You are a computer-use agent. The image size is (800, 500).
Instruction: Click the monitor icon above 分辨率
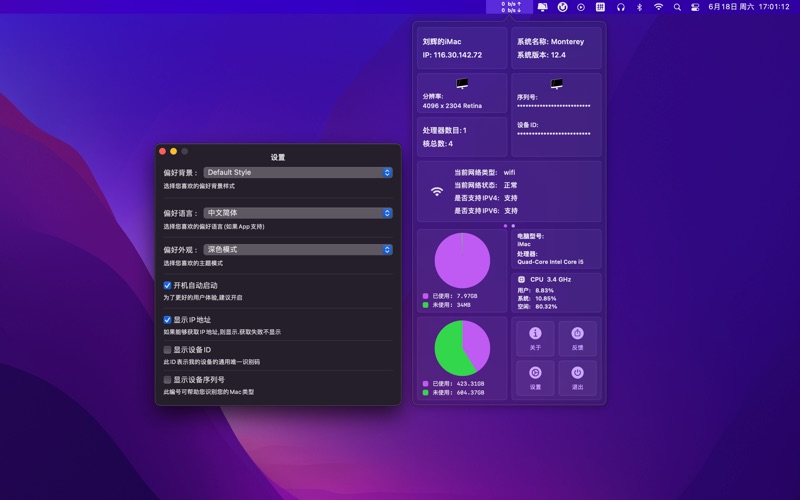click(x=462, y=83)
